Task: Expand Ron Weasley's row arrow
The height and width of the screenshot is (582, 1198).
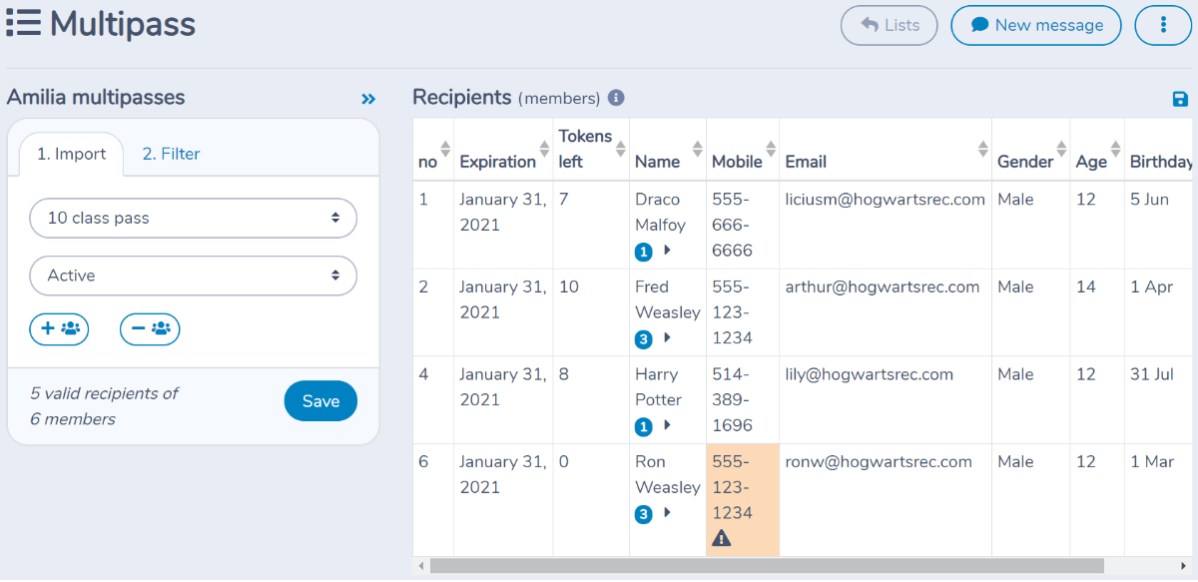Action: pos(666,512)
